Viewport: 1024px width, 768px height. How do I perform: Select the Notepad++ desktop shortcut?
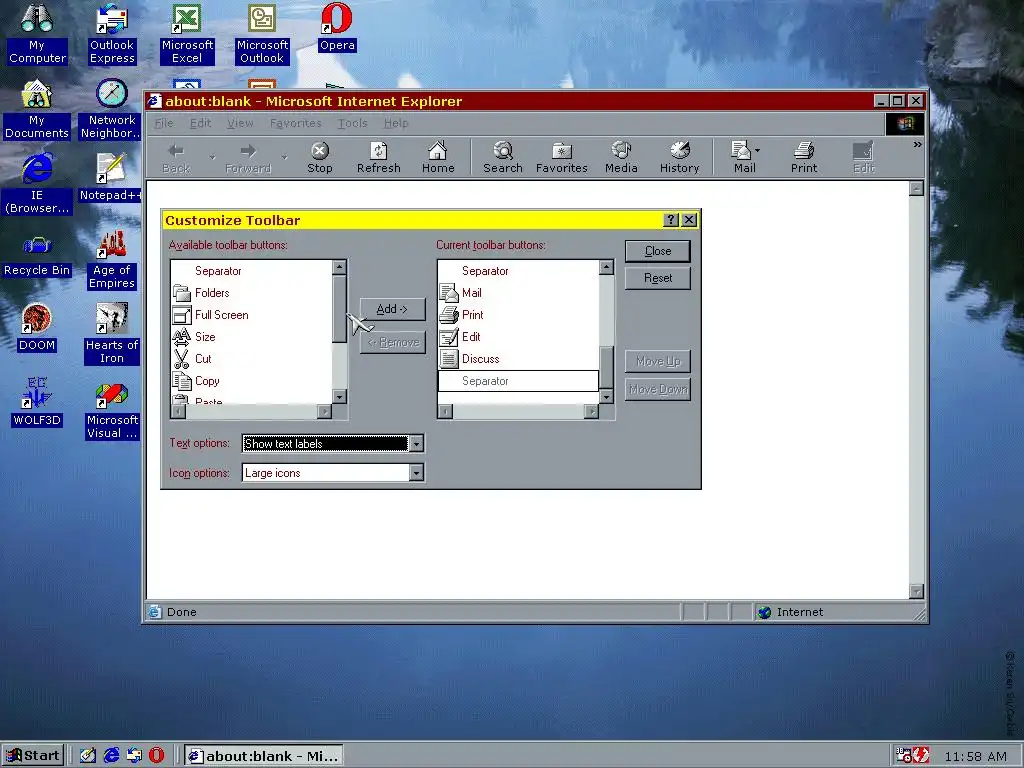click(x=110, y=177)
